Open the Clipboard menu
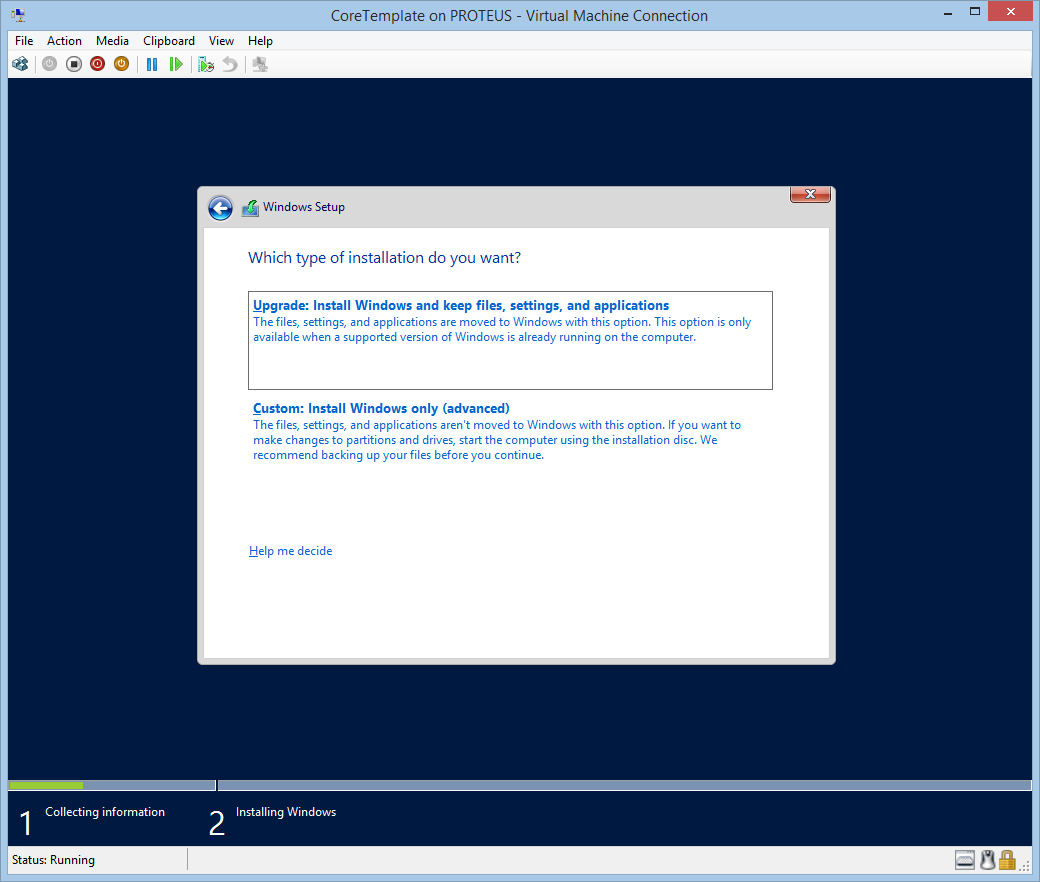Image resolution: width=1040 pixels, height=882 pixels. click(169, 41)
